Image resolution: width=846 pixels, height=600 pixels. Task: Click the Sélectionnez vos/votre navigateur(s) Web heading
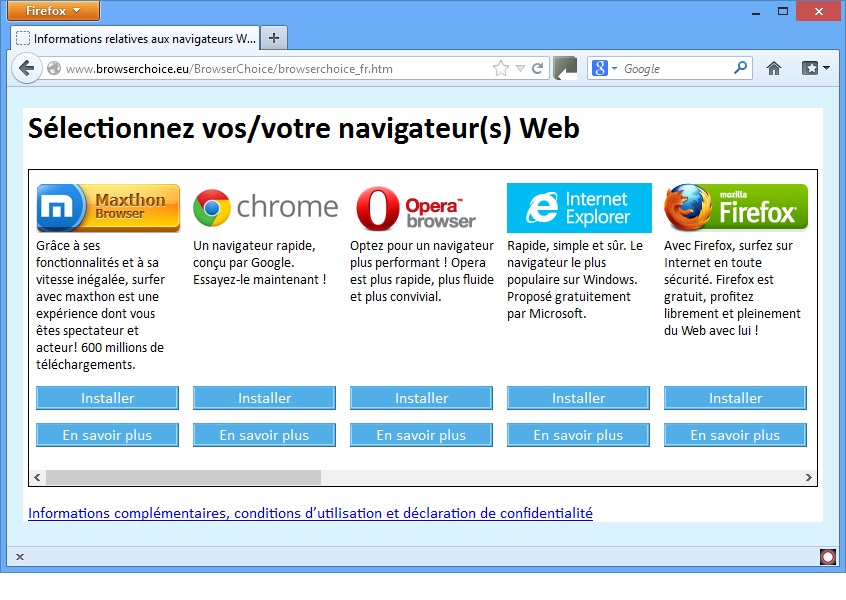click(304, 128)
